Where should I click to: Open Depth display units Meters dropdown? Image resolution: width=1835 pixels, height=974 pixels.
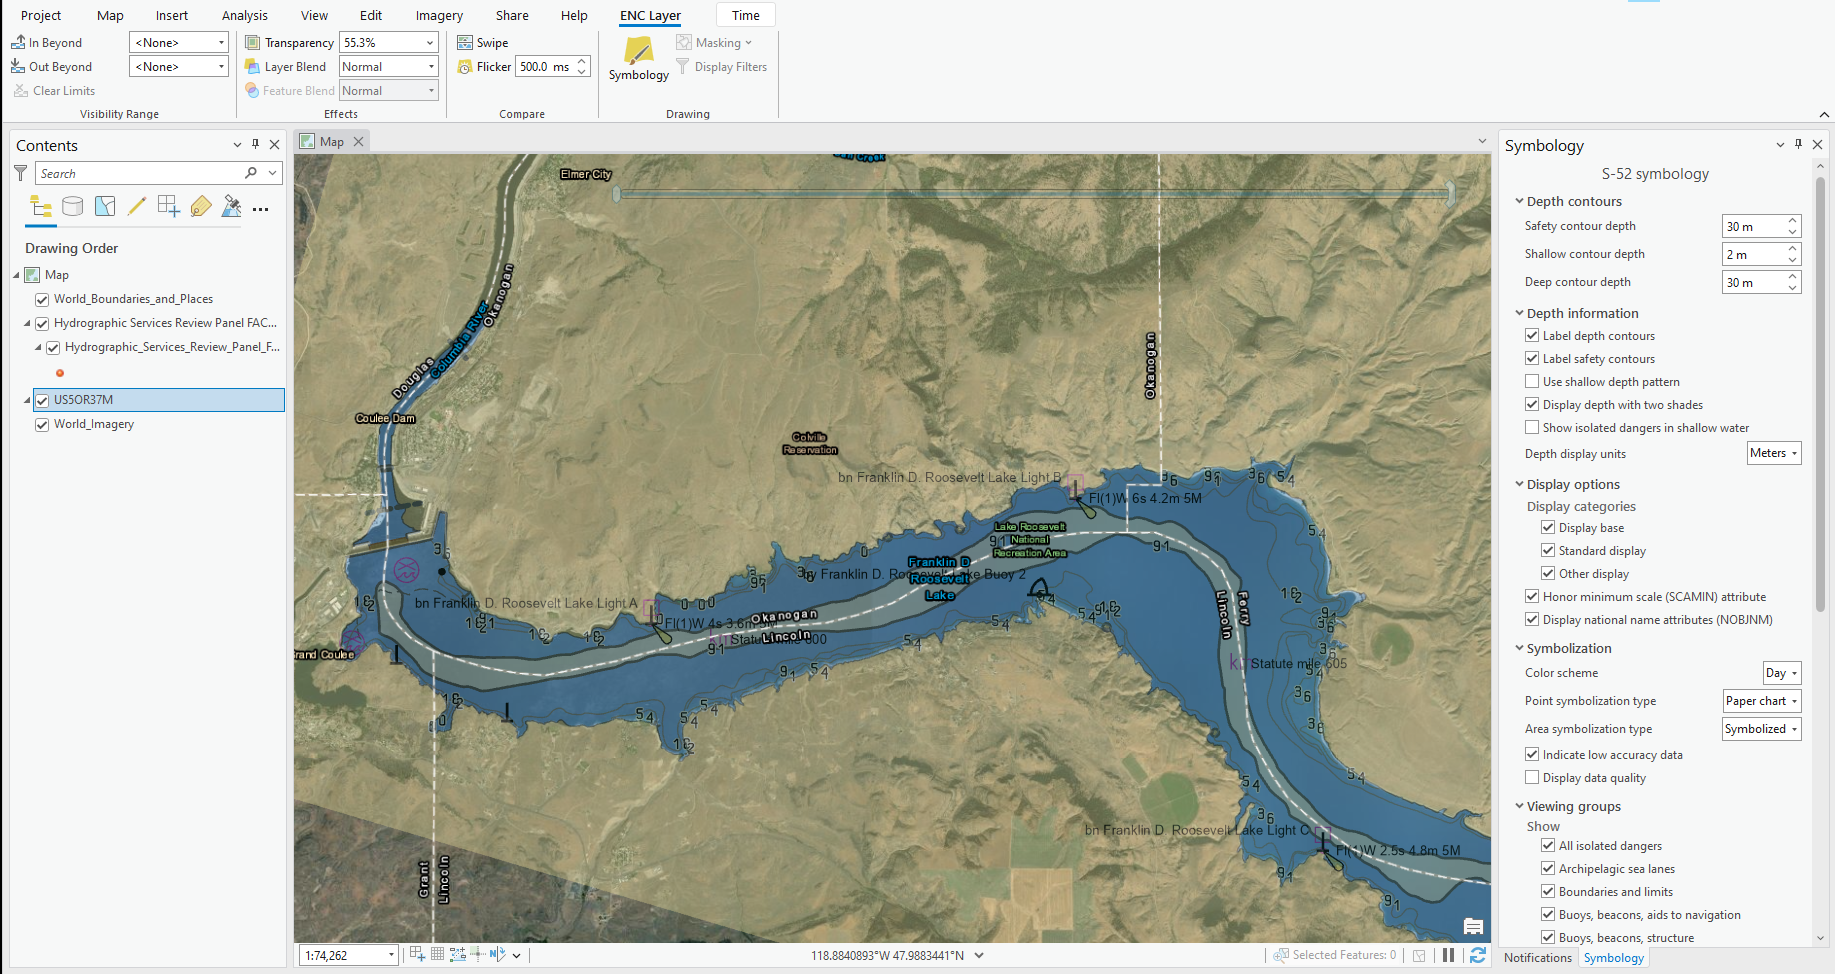coord(1774,453)
